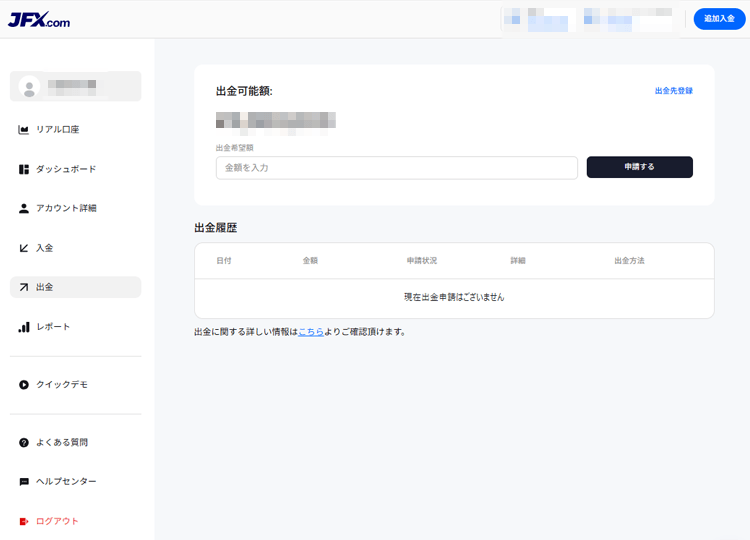The width and height of the screenshot is (750, 540).
Task: Click the ダッシュボード grid icon
Action: point(23,169)
